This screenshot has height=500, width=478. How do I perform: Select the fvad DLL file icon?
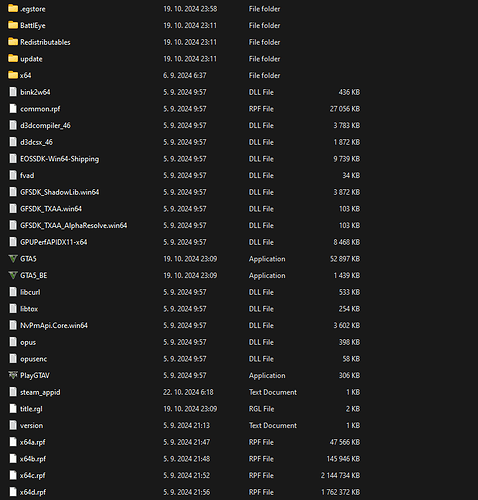pyautogui.click(x=13, y=175)
